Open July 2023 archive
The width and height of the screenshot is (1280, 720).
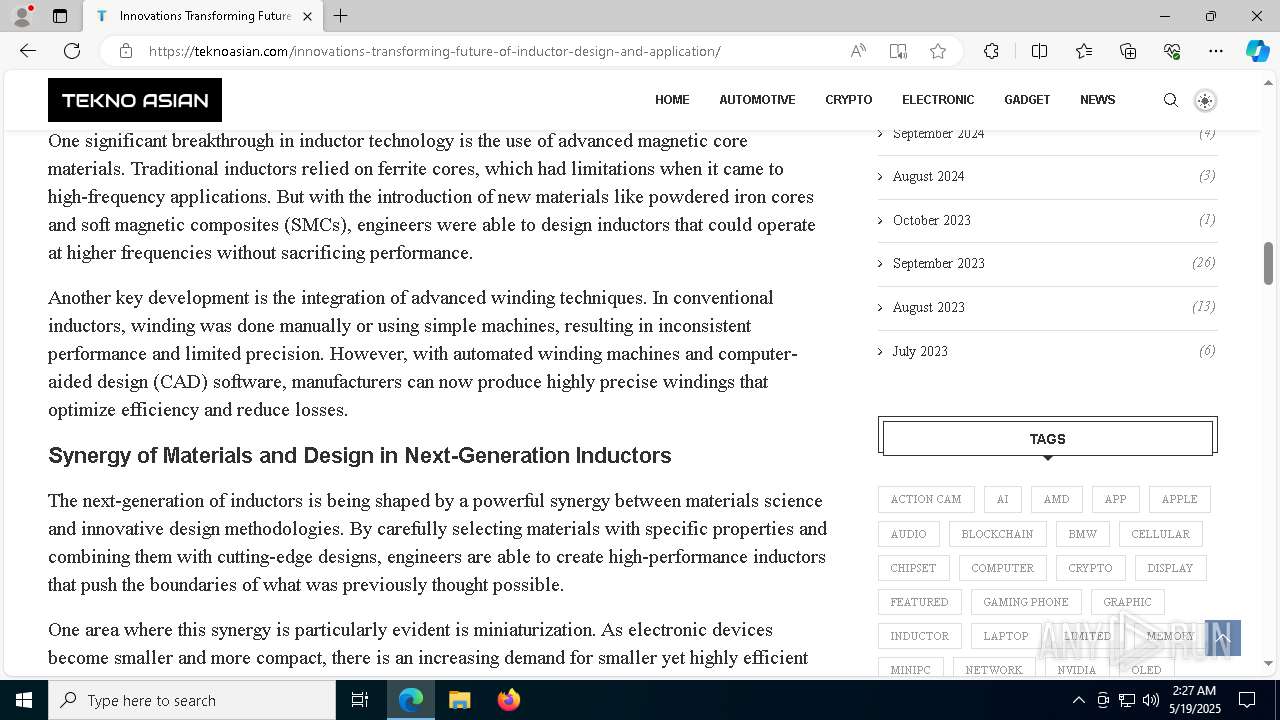(x=920, y=352)
